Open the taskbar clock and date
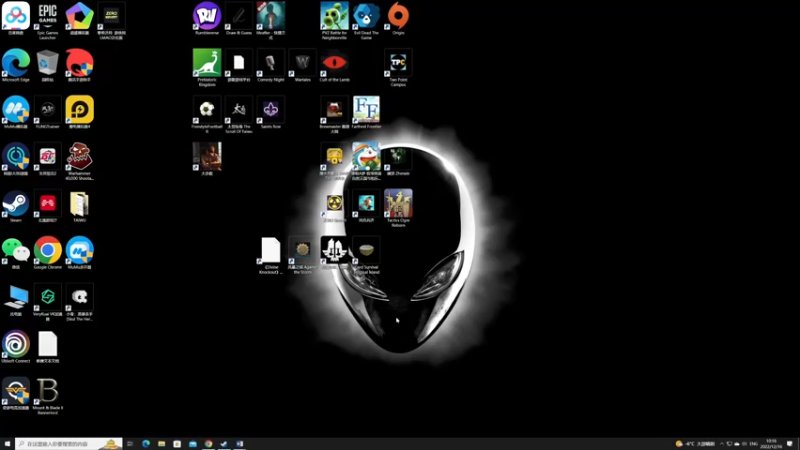Screen dimensions: 800x450 [771, 444]
